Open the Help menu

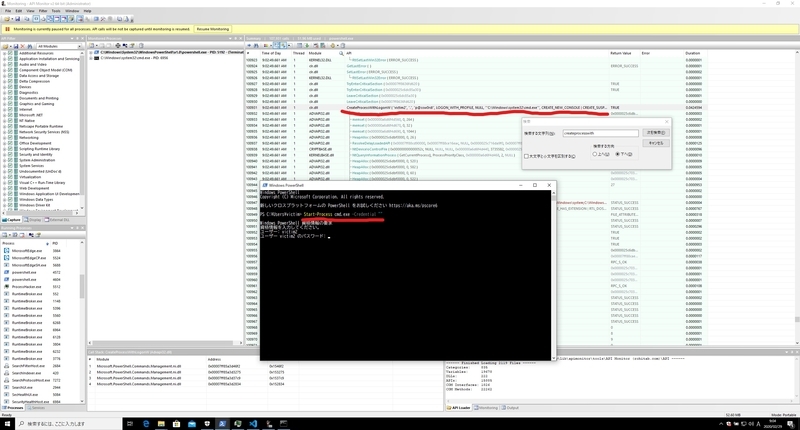click(87, 11)
